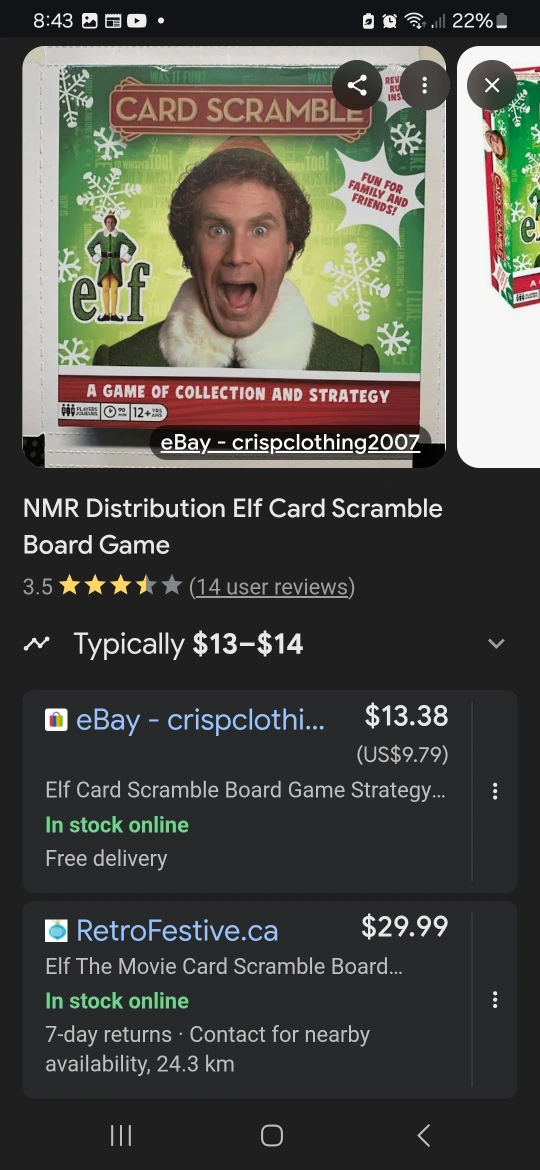The height and width of the screenshot is (1170, 540).
Task: Close the product panel with X
Action: click(x=492, y=86)
